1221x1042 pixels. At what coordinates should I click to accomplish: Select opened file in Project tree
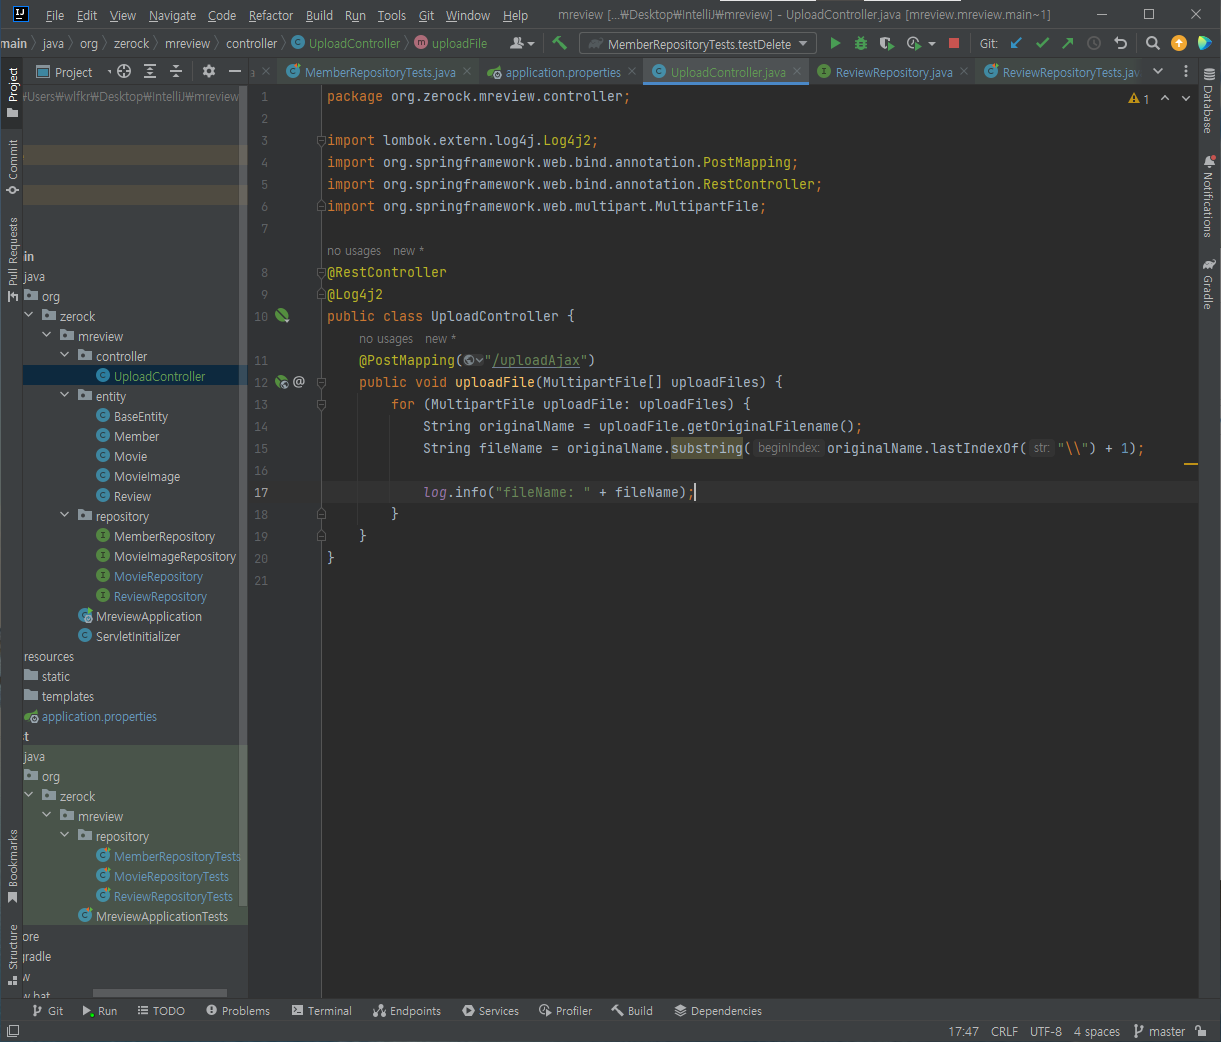pyautogui.click(x=124, y=71)
